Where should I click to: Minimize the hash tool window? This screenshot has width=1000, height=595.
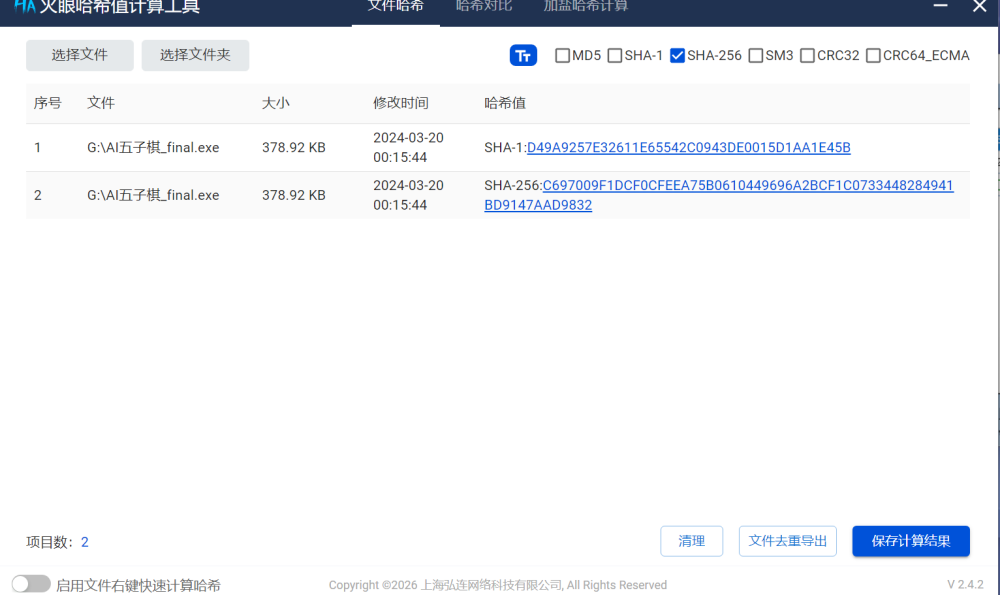pos(940,6)
